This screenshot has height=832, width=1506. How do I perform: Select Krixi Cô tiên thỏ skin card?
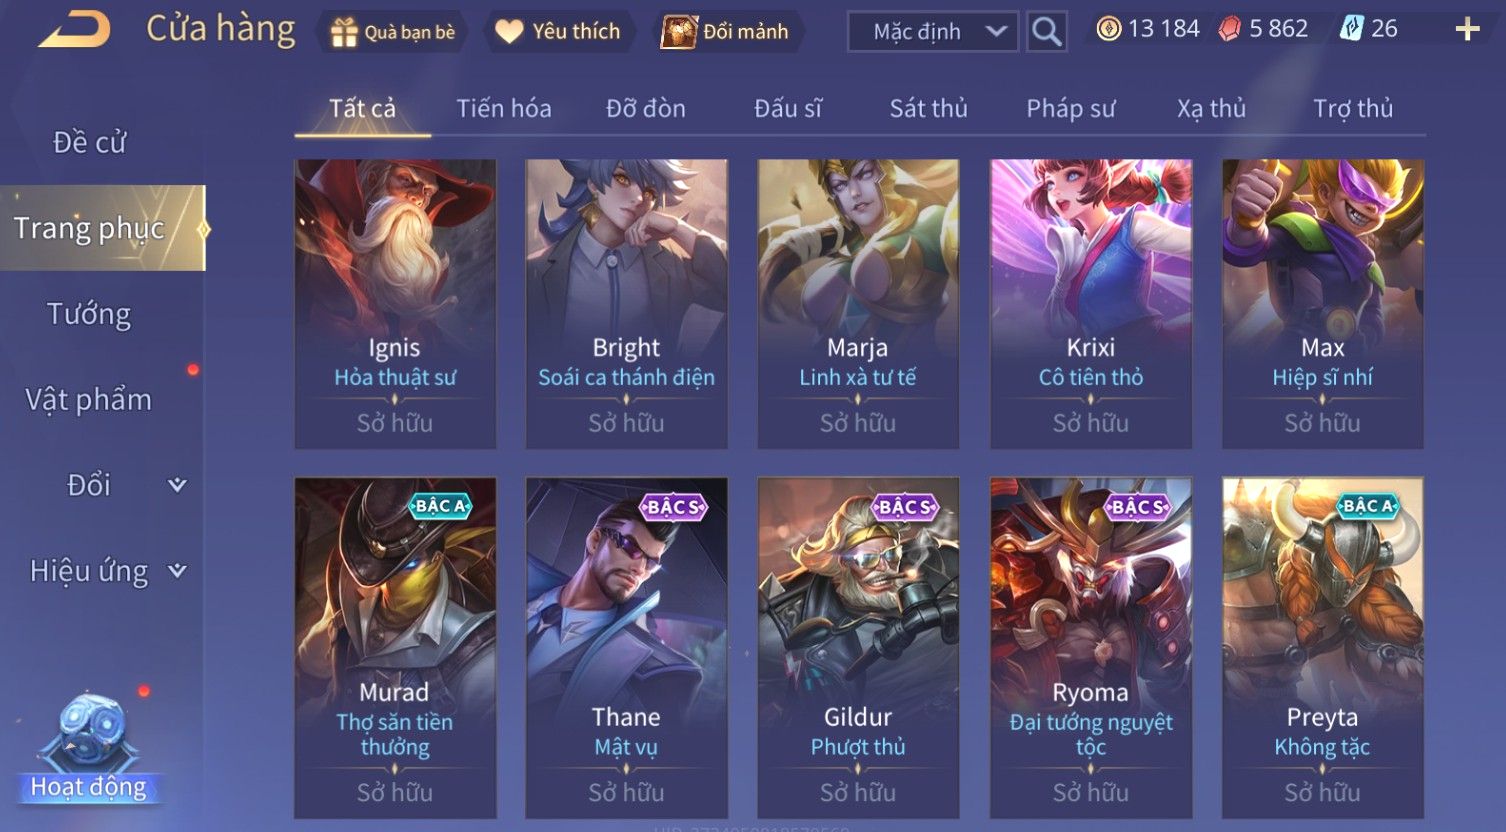point(1091,304)
